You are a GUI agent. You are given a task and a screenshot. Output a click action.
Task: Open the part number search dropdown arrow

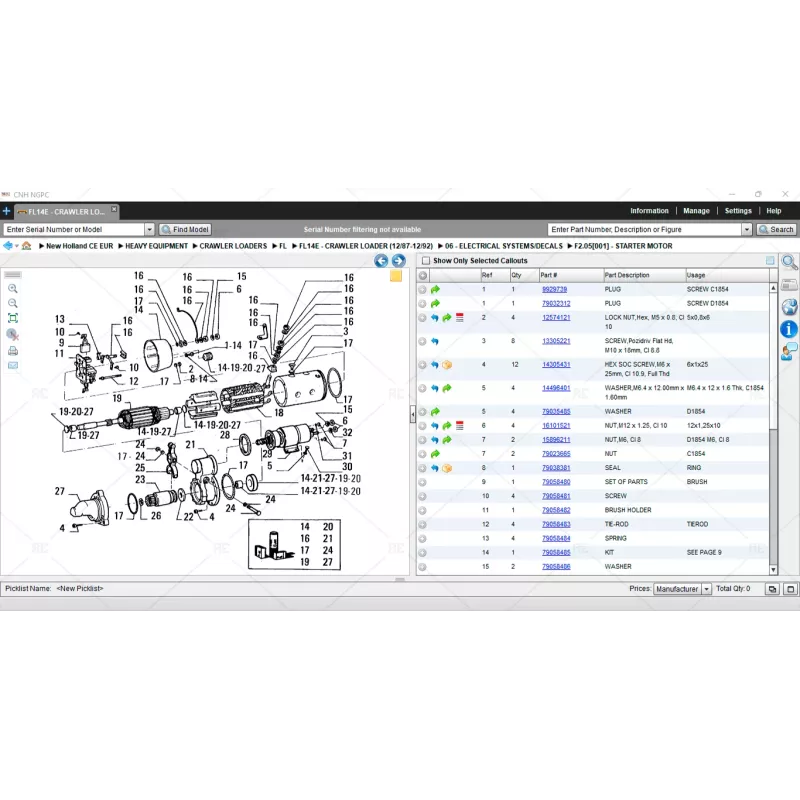(747, 229)
